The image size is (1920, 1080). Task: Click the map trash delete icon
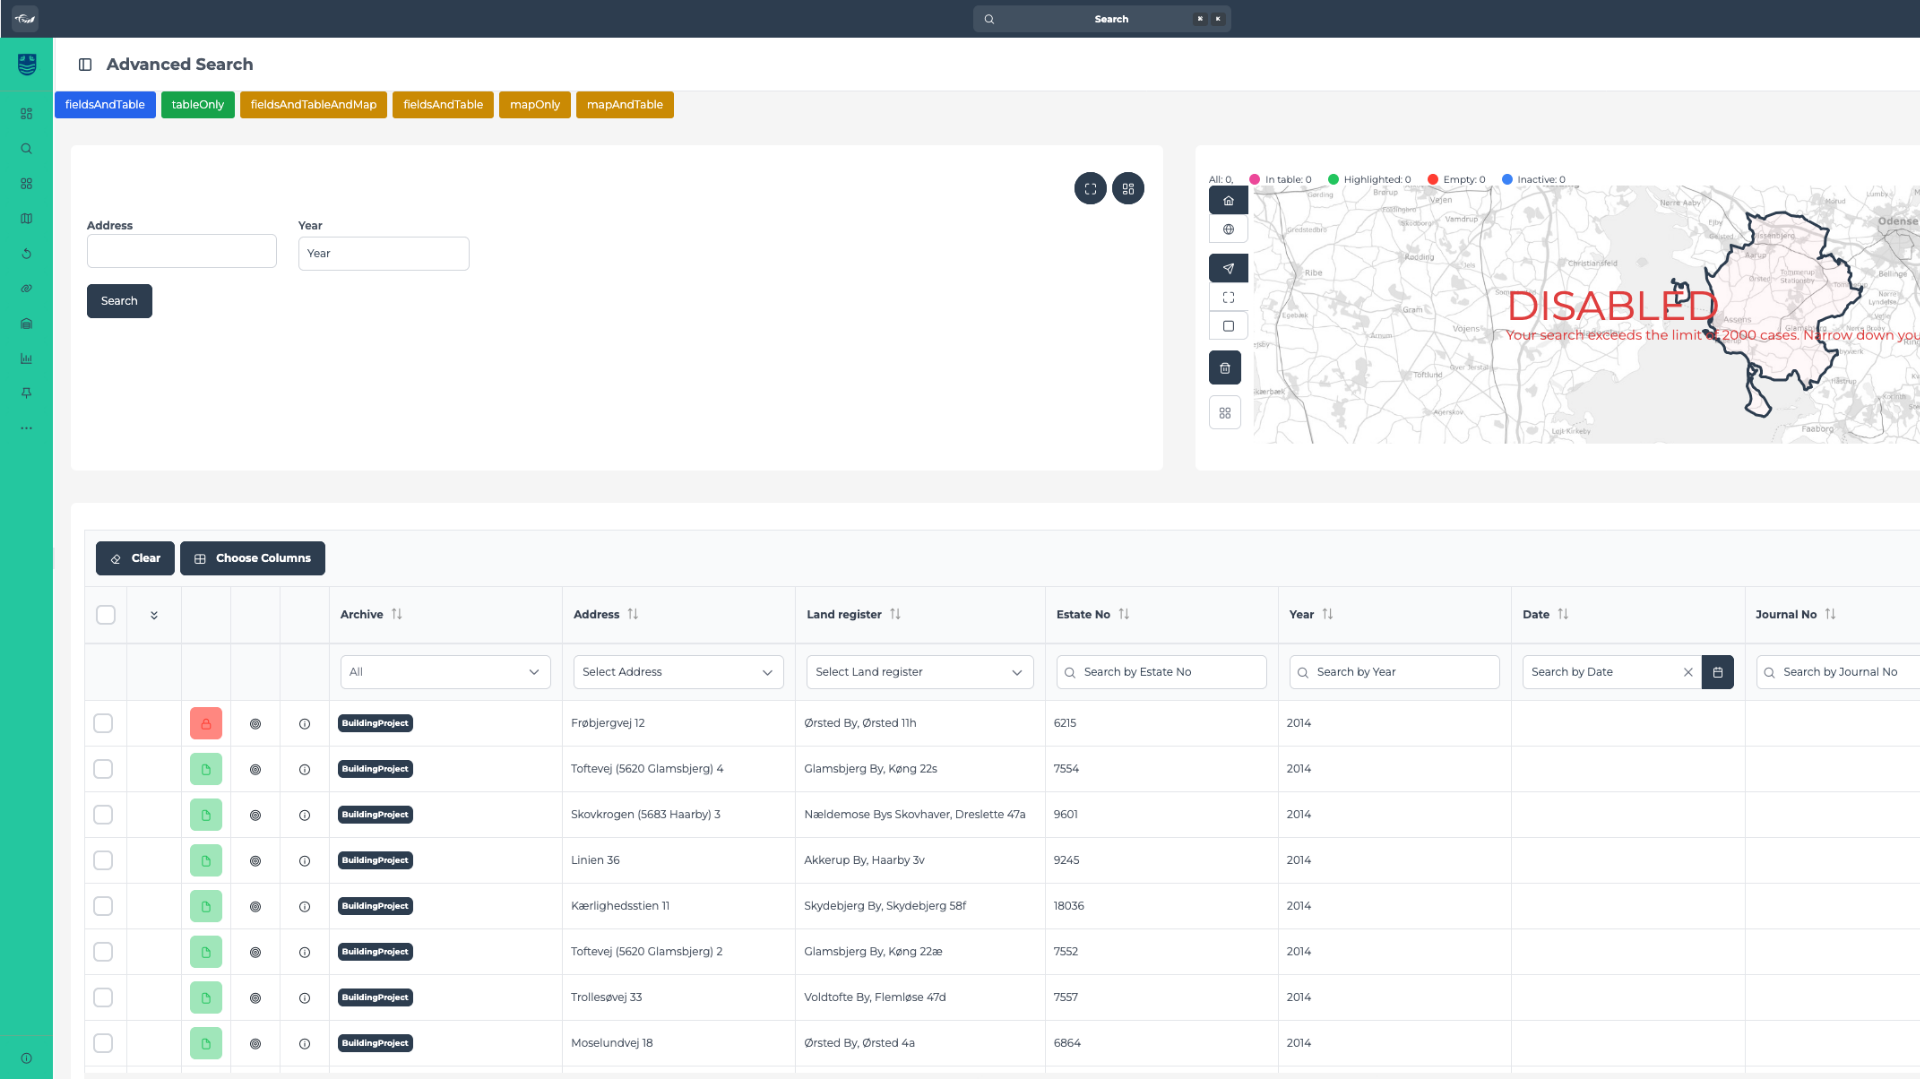pyautogui.click(x=1225, y=368)
